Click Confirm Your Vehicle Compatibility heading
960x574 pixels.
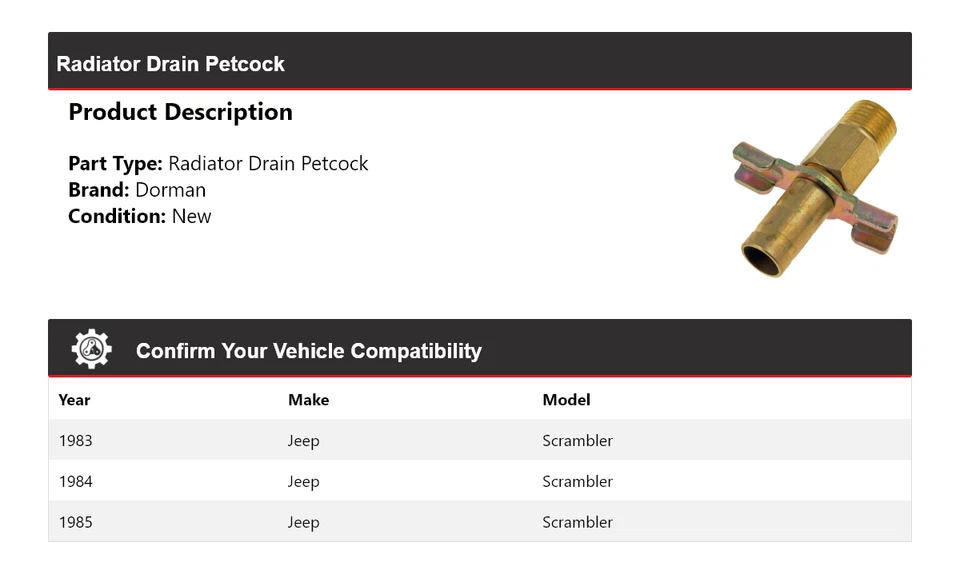coord(308,351)
